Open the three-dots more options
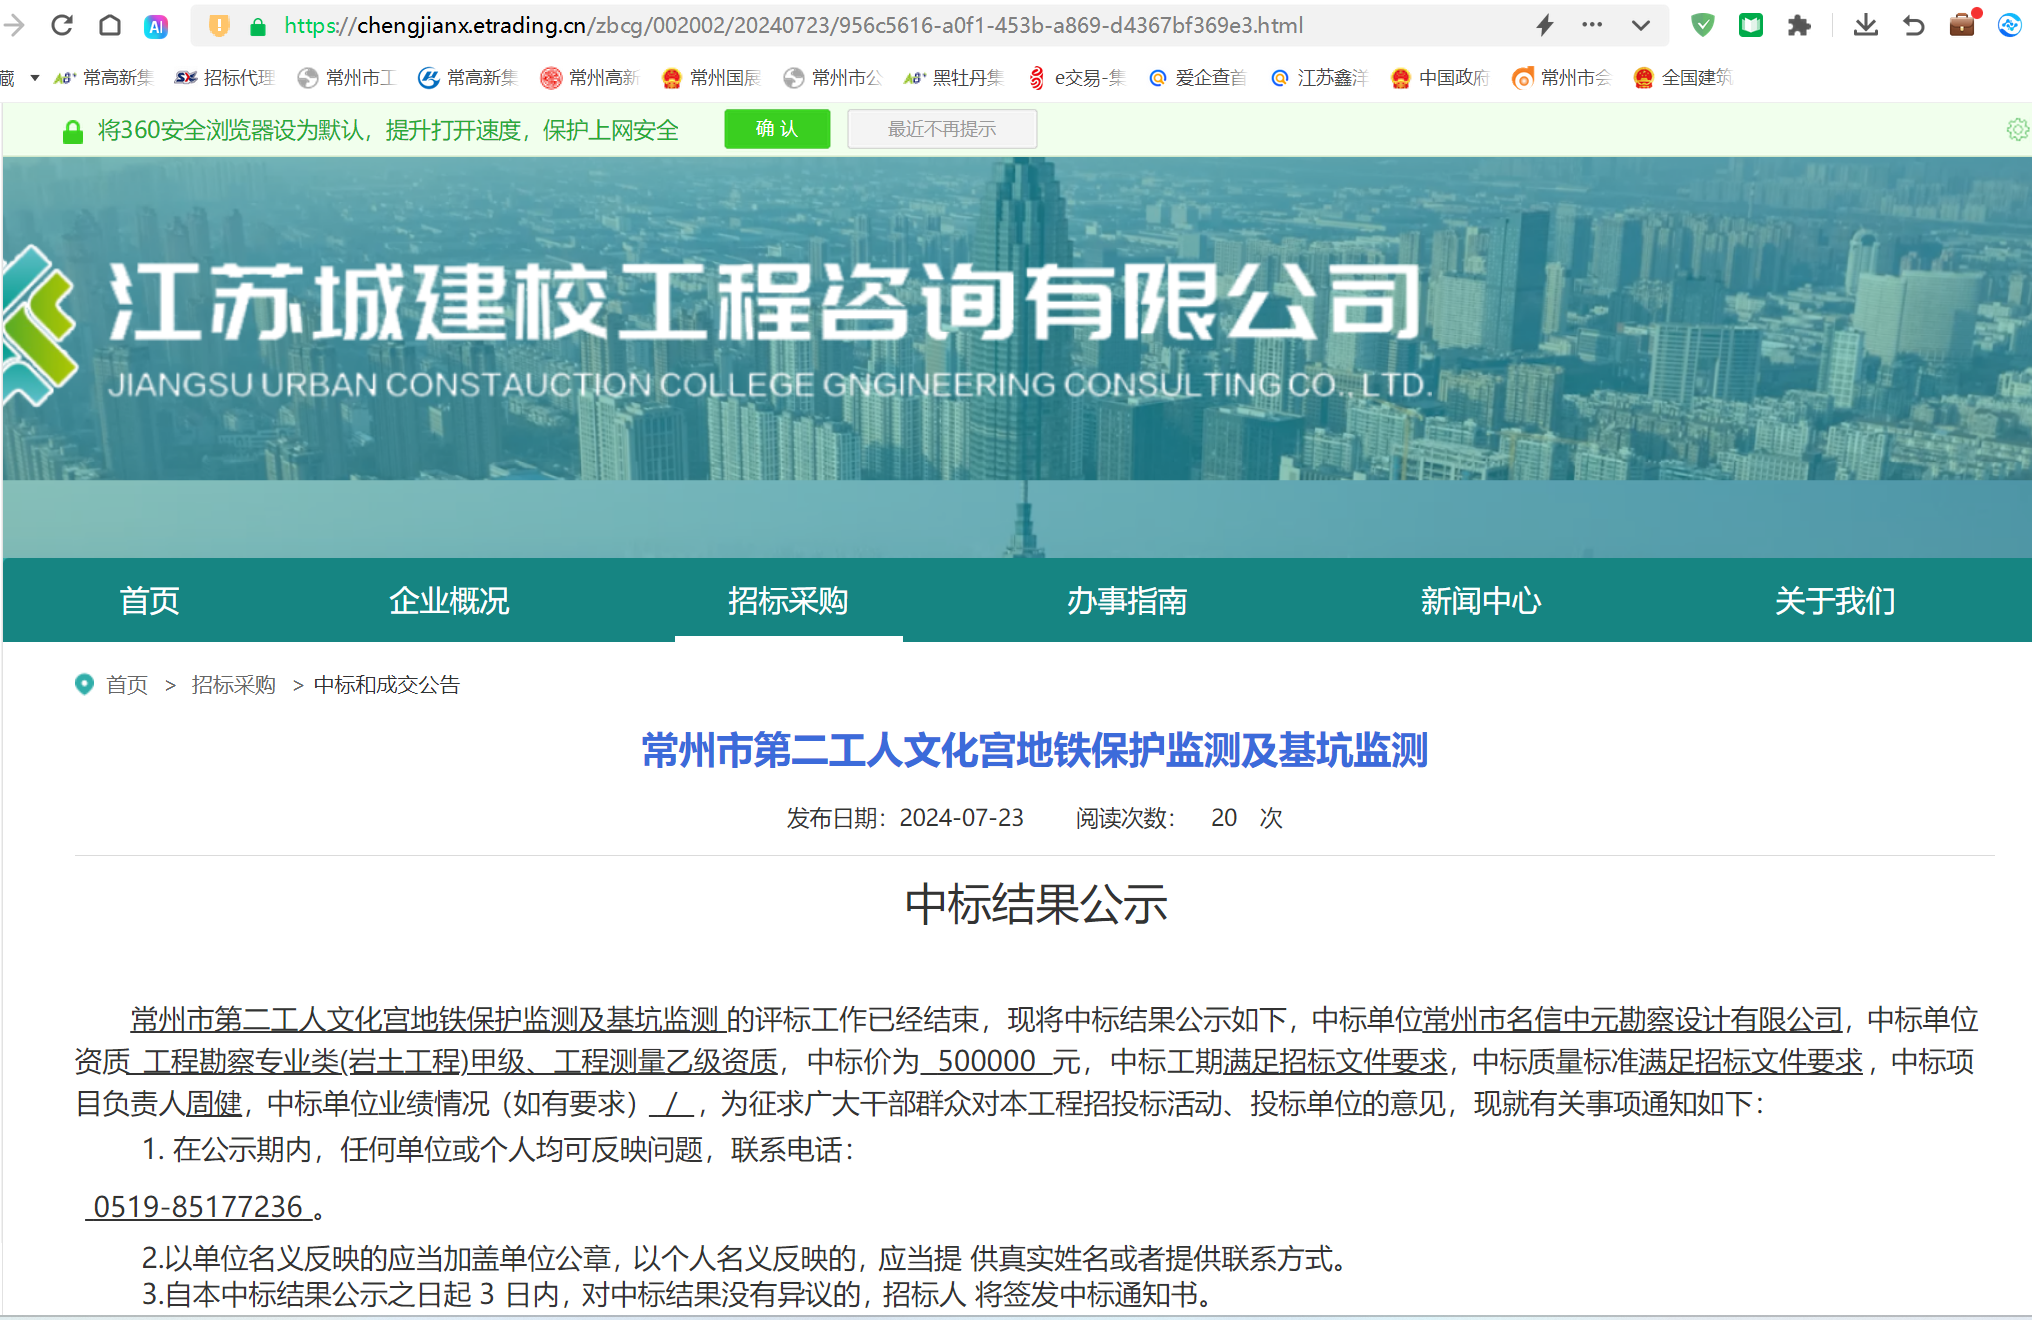 coord(1592,25)
